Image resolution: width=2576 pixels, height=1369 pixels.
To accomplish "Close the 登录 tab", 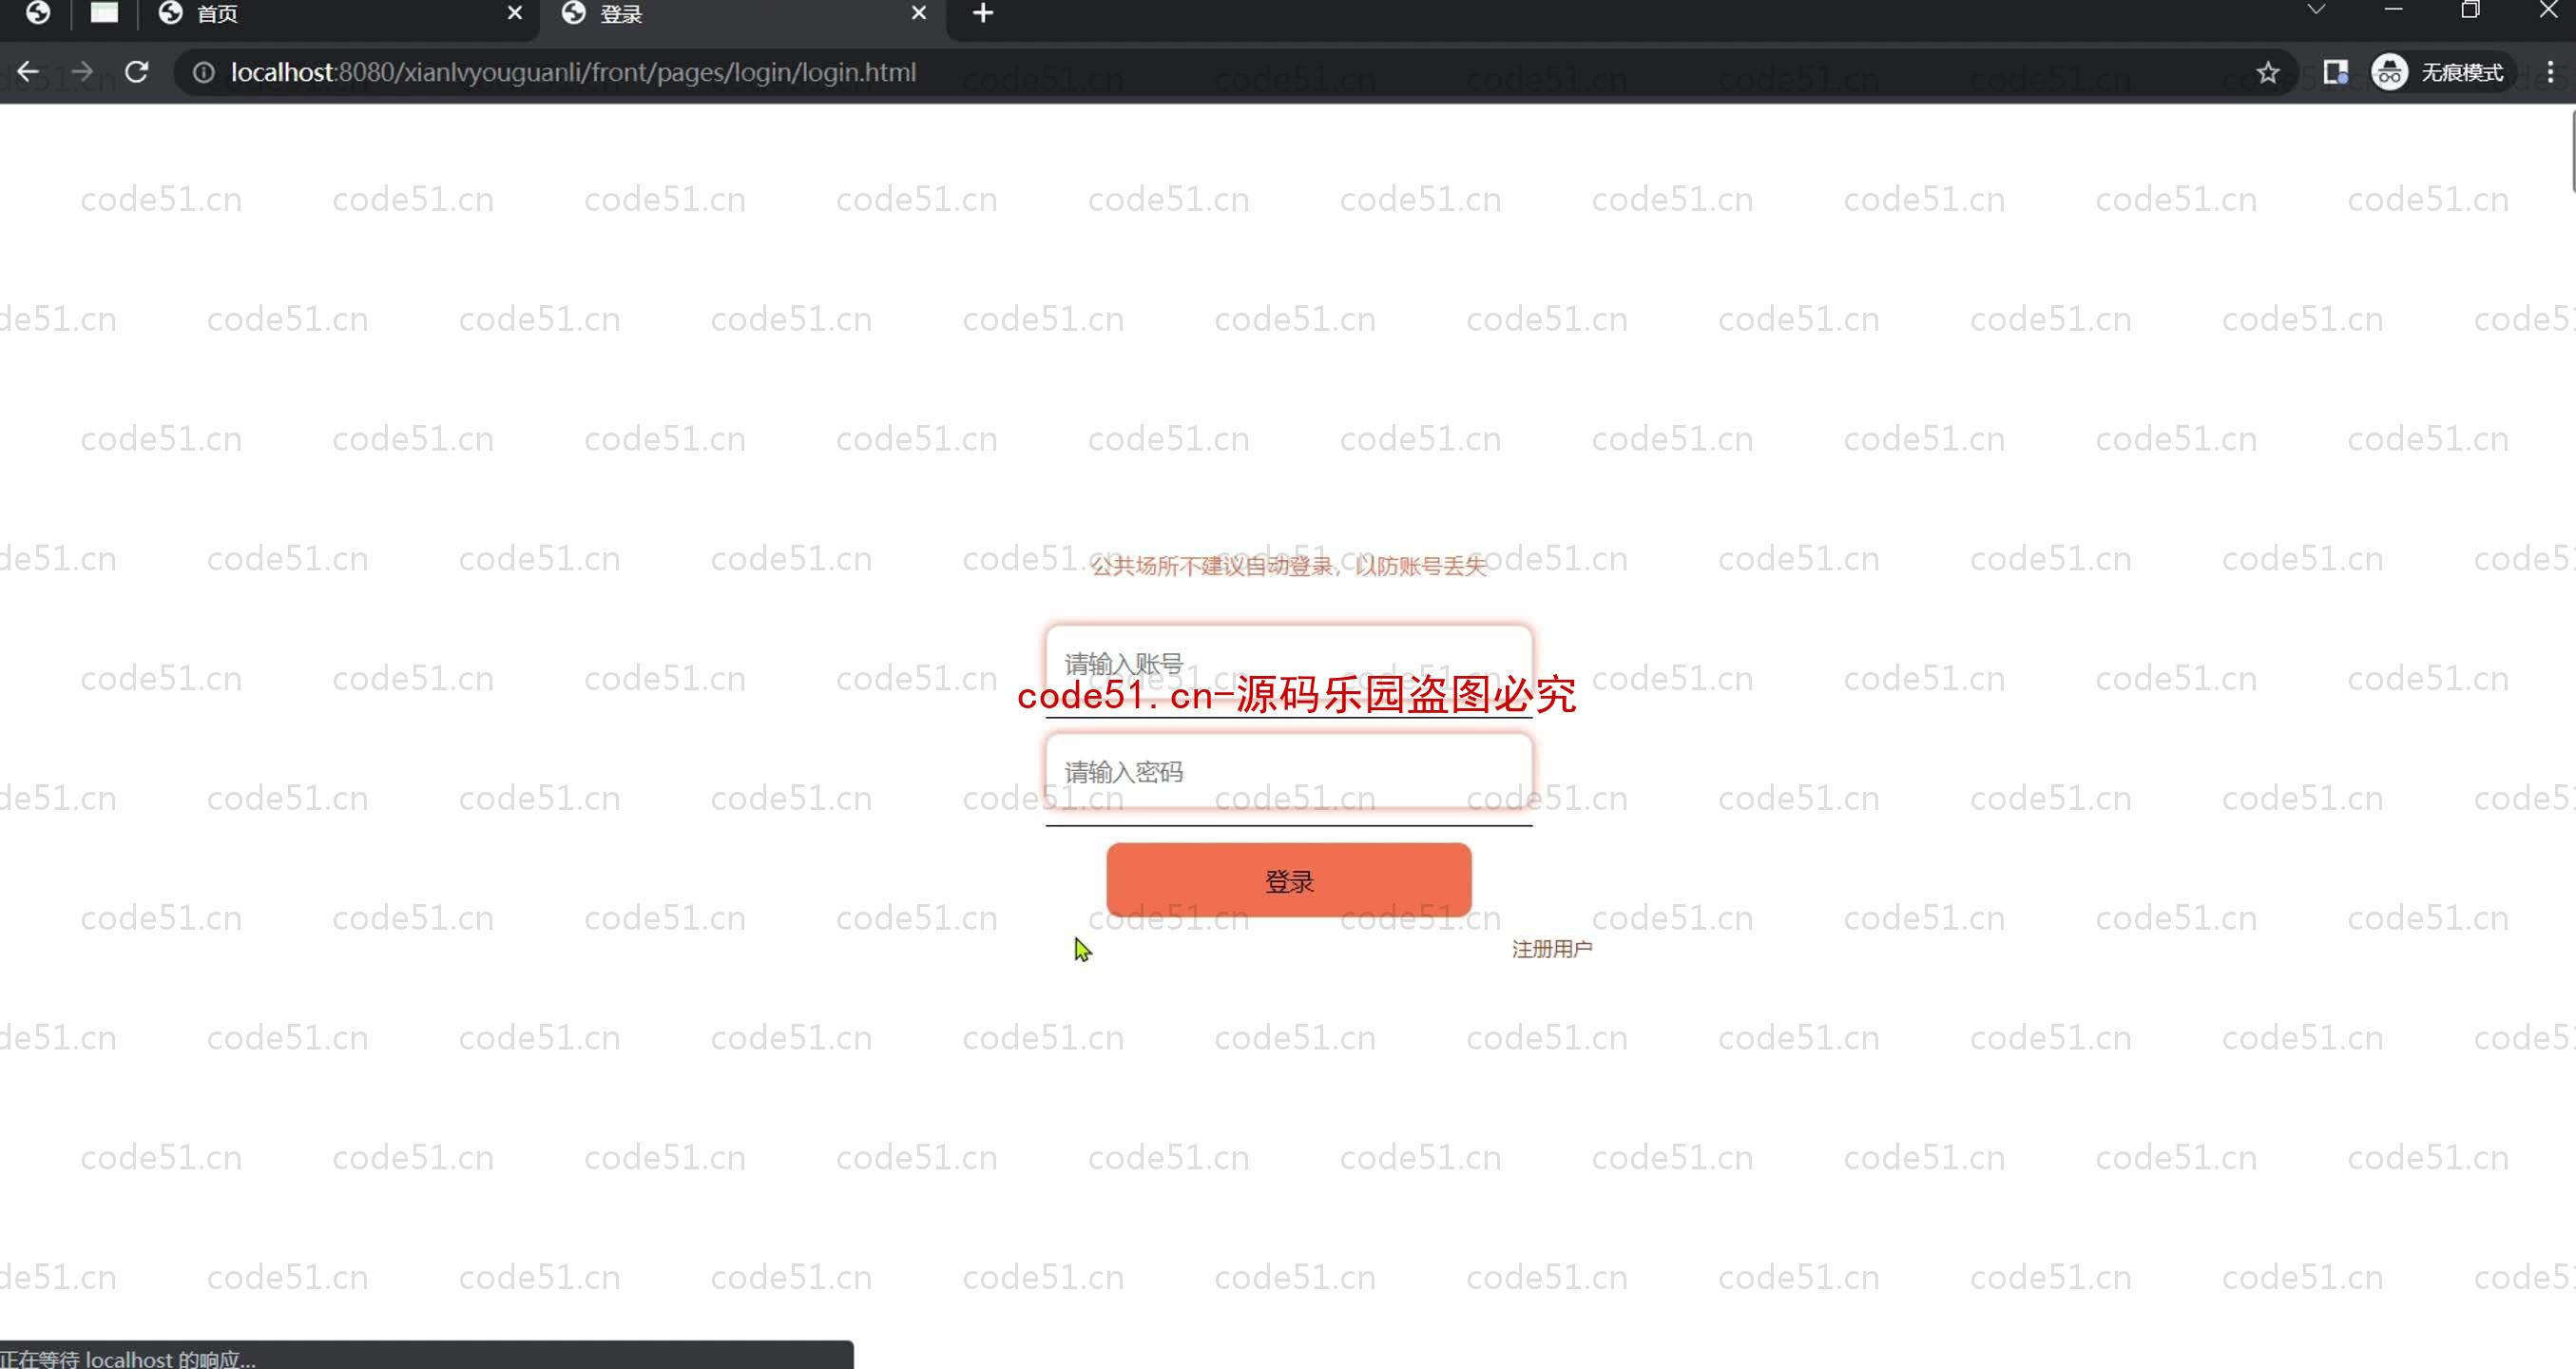I will 919,13.
